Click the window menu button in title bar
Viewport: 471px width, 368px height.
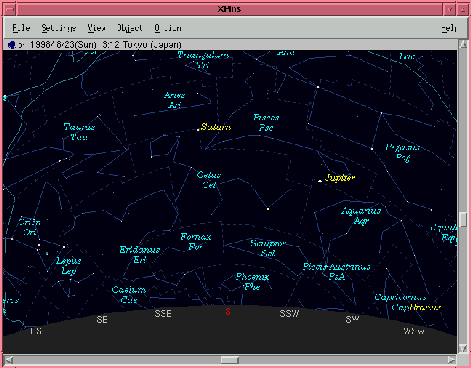(10, 9)
